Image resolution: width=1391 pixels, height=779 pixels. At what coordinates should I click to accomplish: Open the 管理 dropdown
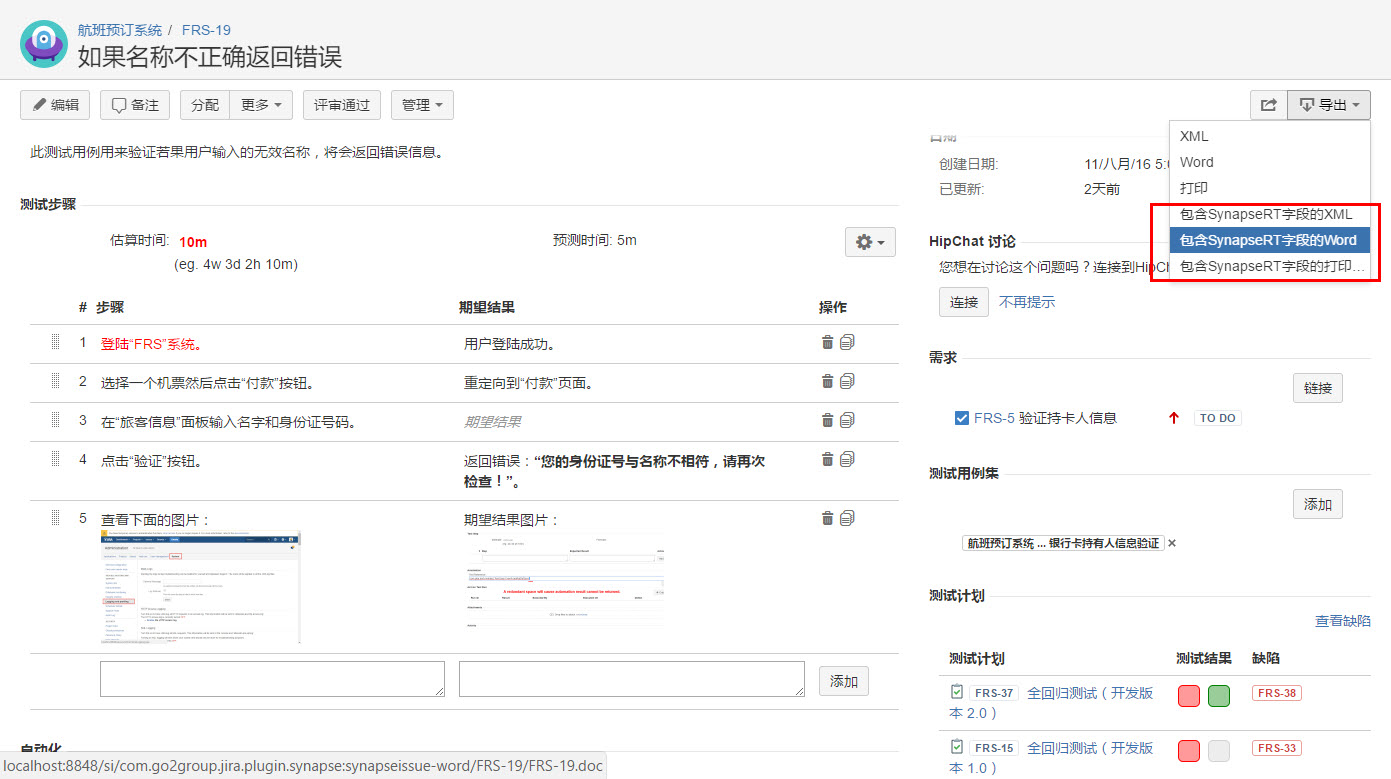coord(422,105)
